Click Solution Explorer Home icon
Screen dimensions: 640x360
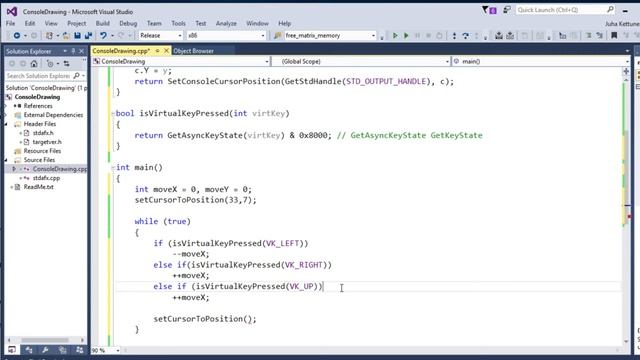pyautogui.click(x=34, y=64)
